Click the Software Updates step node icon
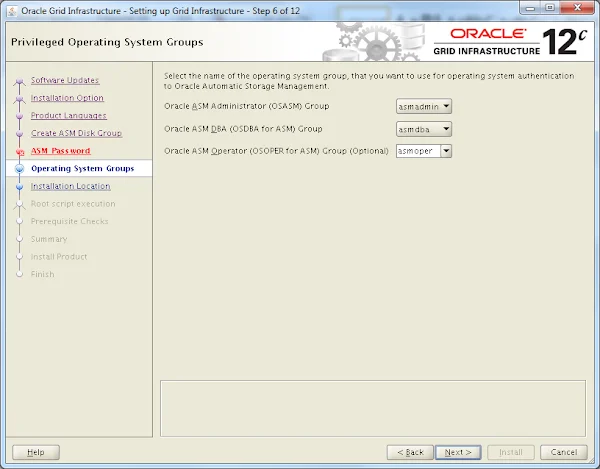Screen dimensions: 600x469 [20, 81]
